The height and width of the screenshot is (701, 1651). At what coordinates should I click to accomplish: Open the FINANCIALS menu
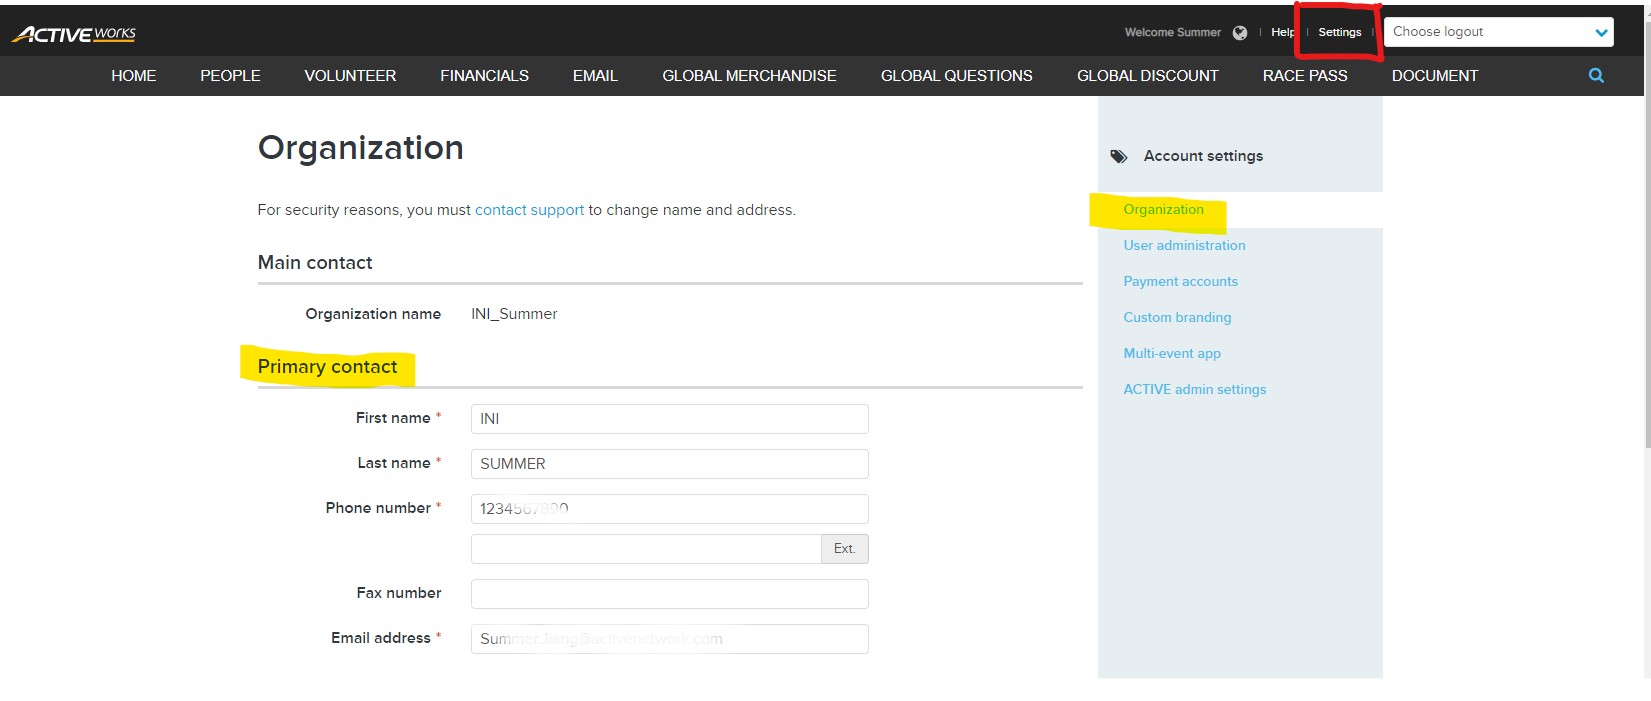tap(484, 76)
